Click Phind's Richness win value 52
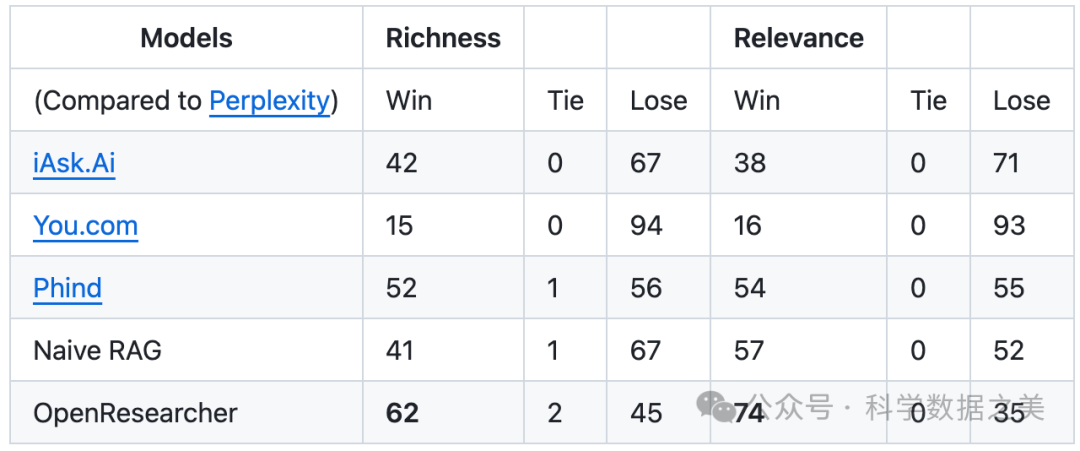The height and width of the screenshot is (451, 1080). [402, 288]
